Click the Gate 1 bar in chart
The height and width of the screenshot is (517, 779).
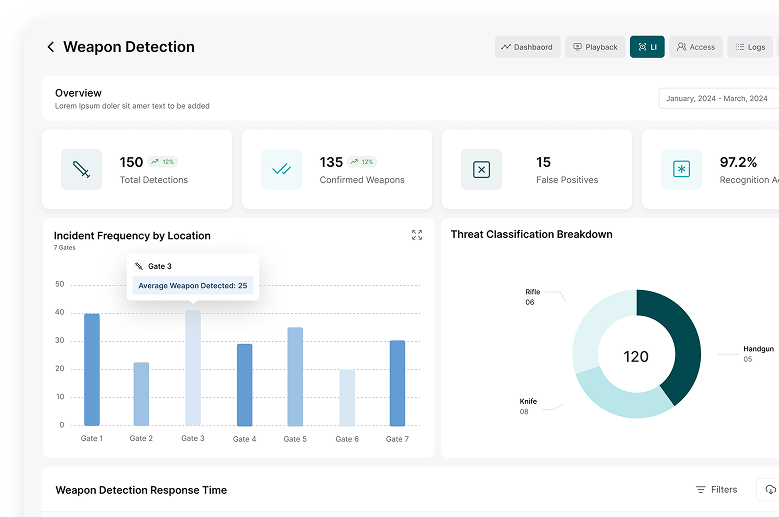pos(92,370)
